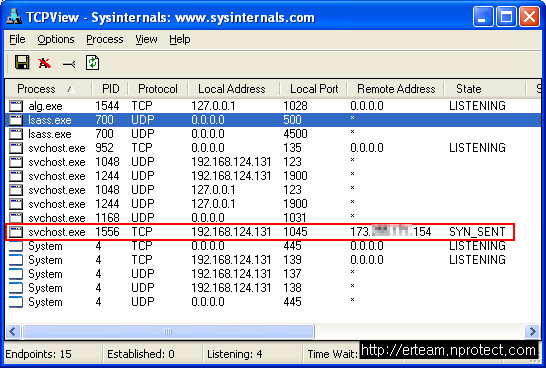Click the icon of lsass.exe port 500 row
This screenshot has height=368, width=546.
(16, 120)
